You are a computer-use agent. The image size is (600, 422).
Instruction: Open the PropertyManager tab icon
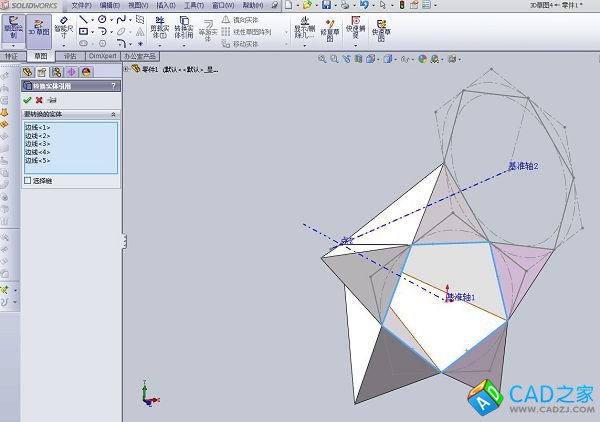42,71
